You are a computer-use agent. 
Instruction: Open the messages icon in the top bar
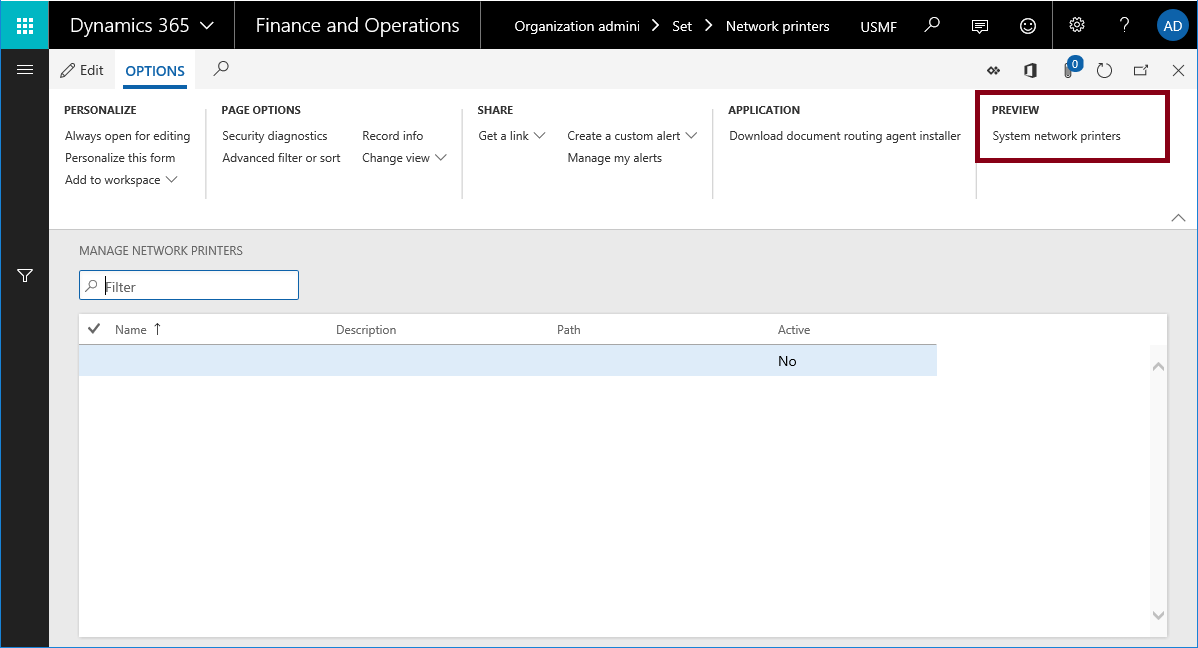pos(979,25)
